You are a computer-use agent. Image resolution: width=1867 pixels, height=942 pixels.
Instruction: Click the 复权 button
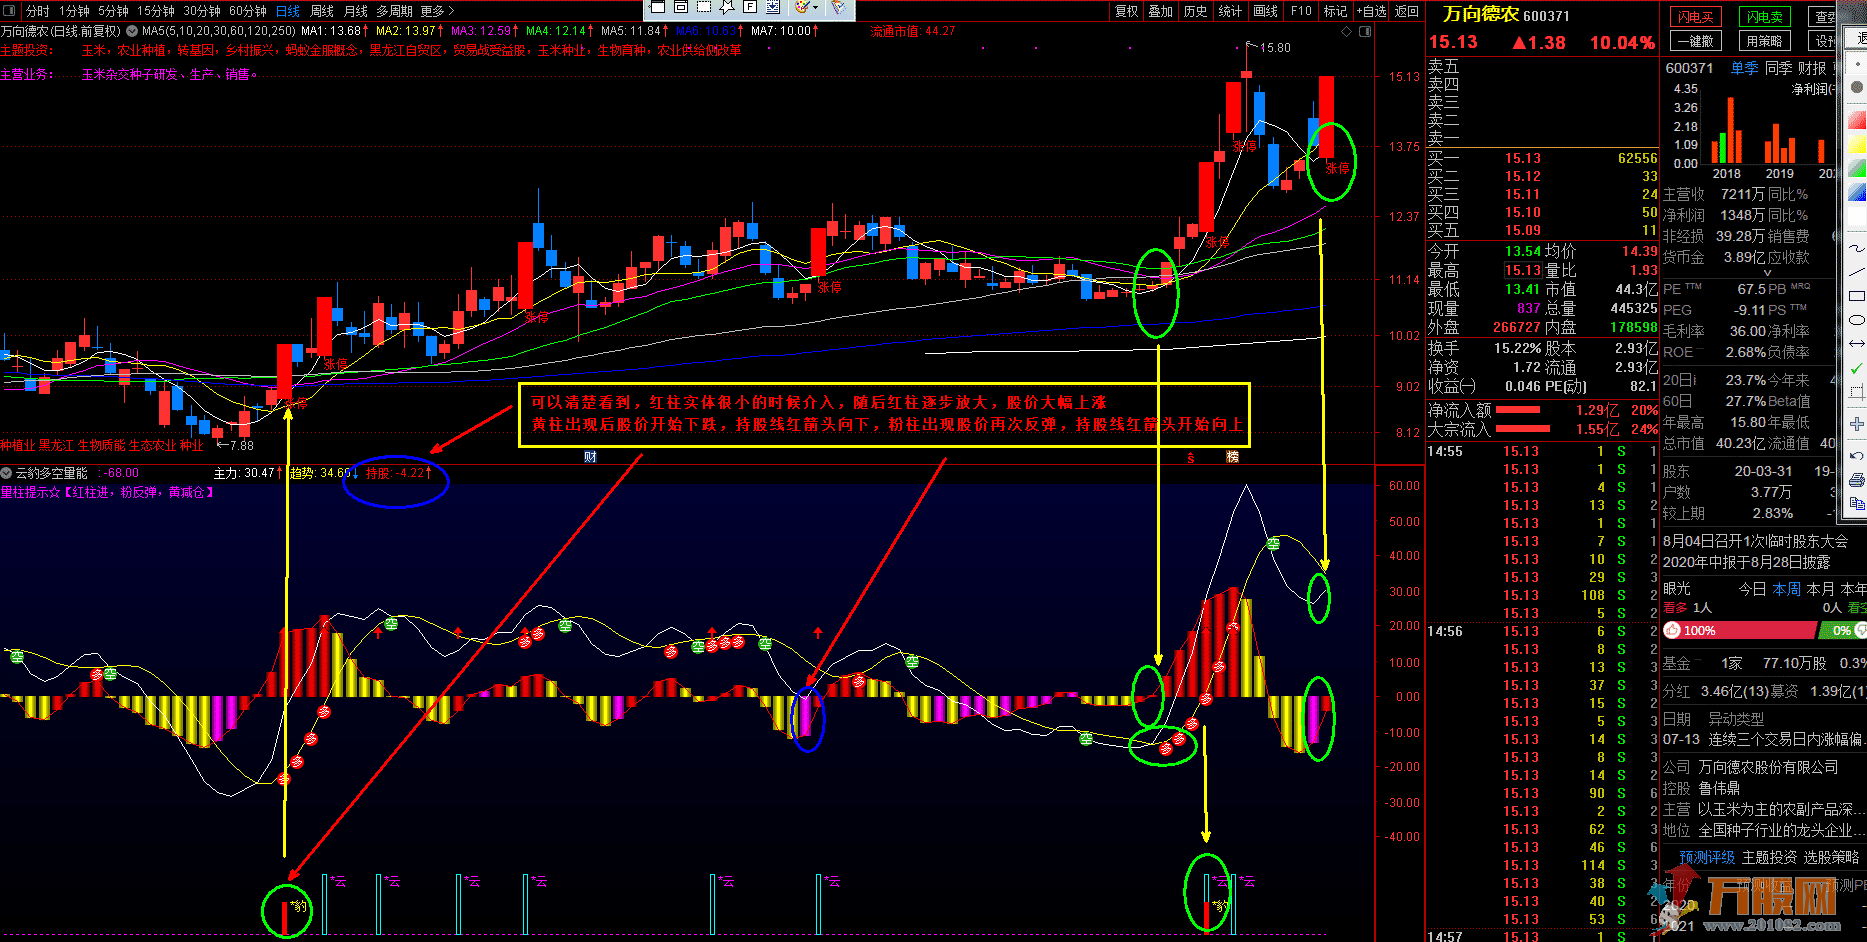point(1127,11)
